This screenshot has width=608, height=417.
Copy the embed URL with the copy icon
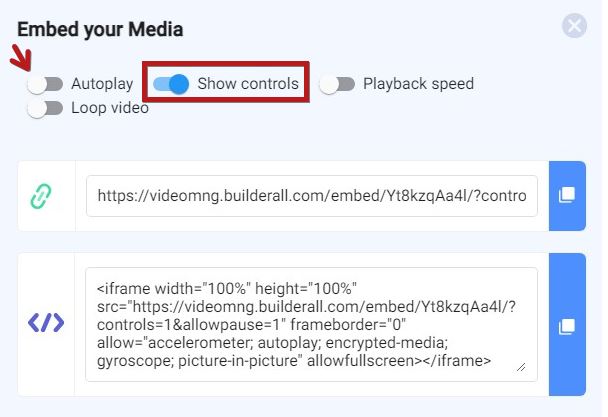click(567, 196)
